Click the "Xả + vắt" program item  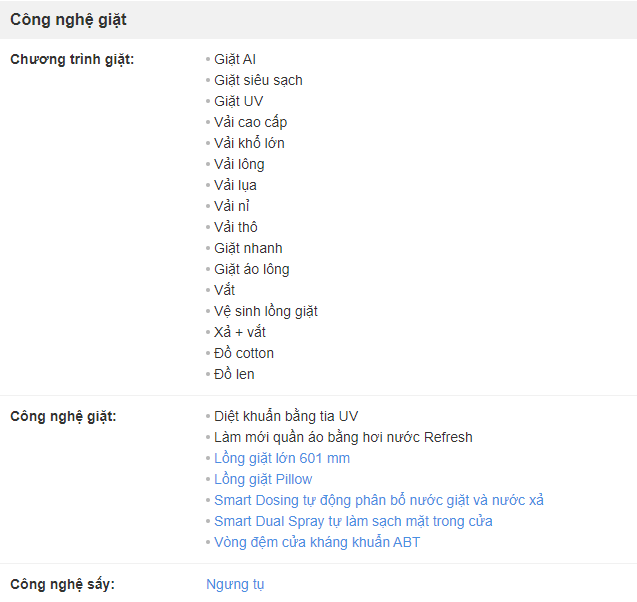coord(240,332)
